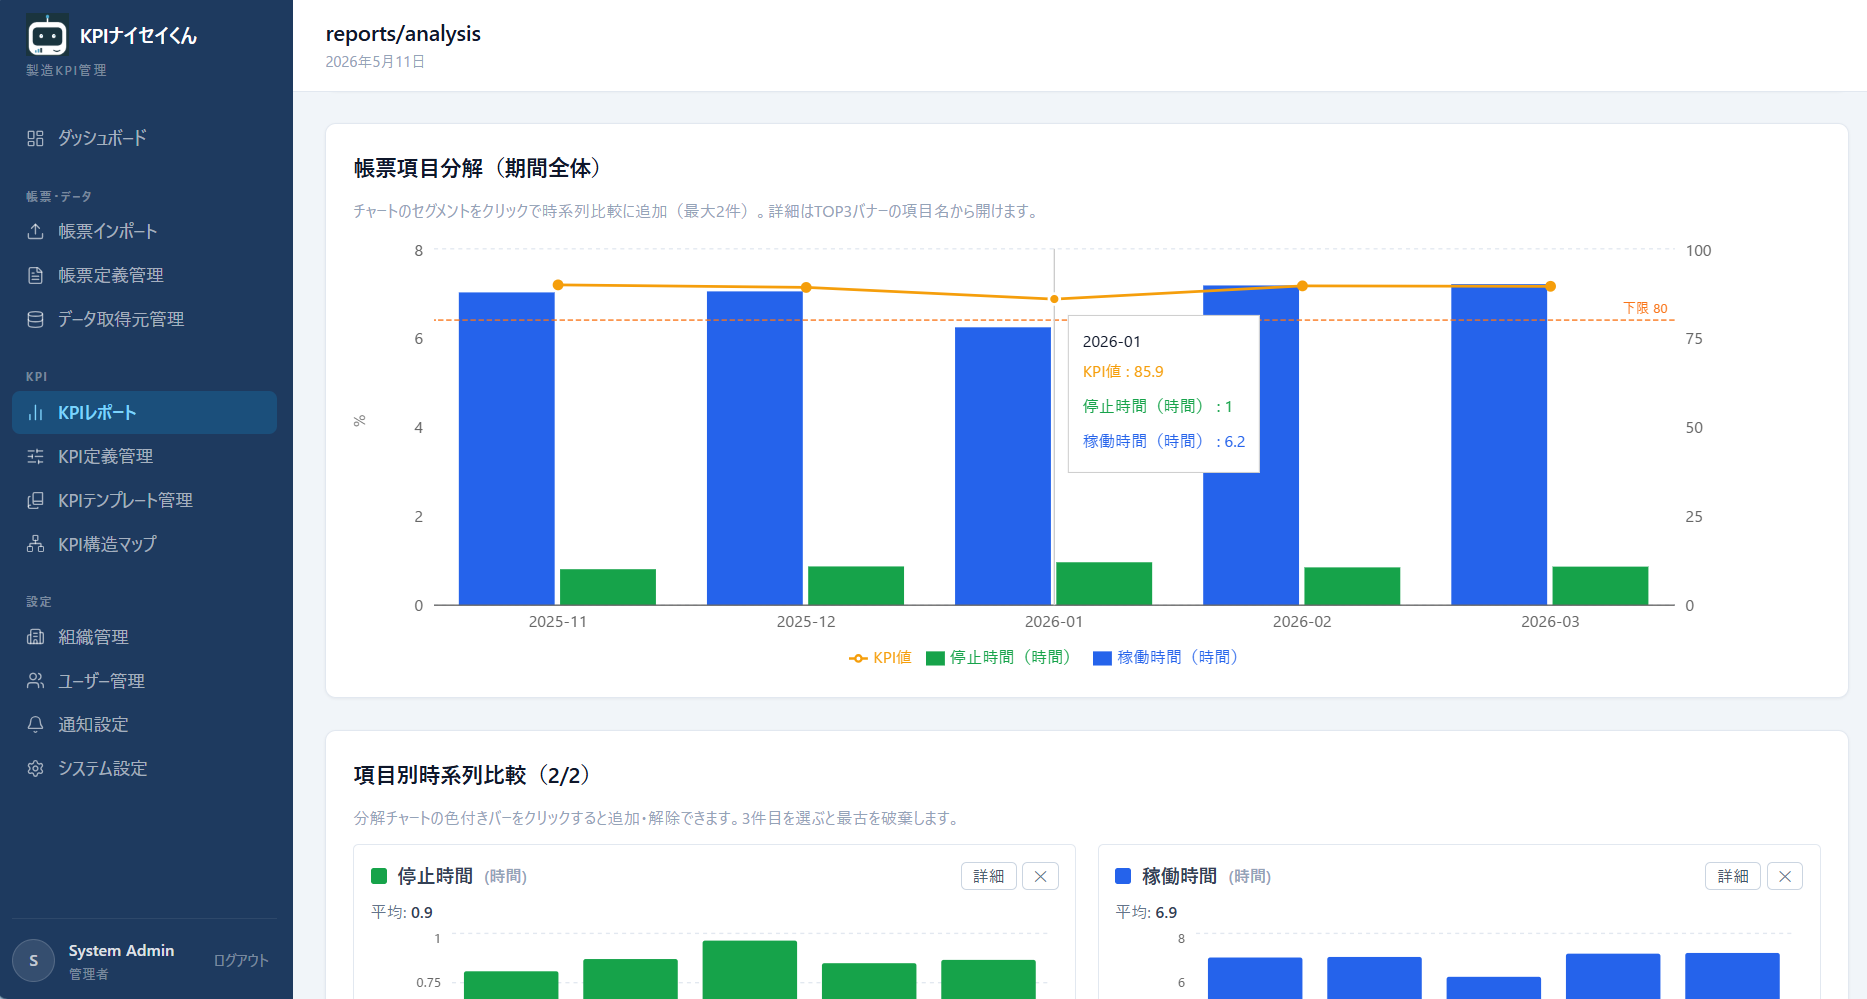
Task: Click the orange KPI値 point at 2026-01
Action: (1054, 299)
